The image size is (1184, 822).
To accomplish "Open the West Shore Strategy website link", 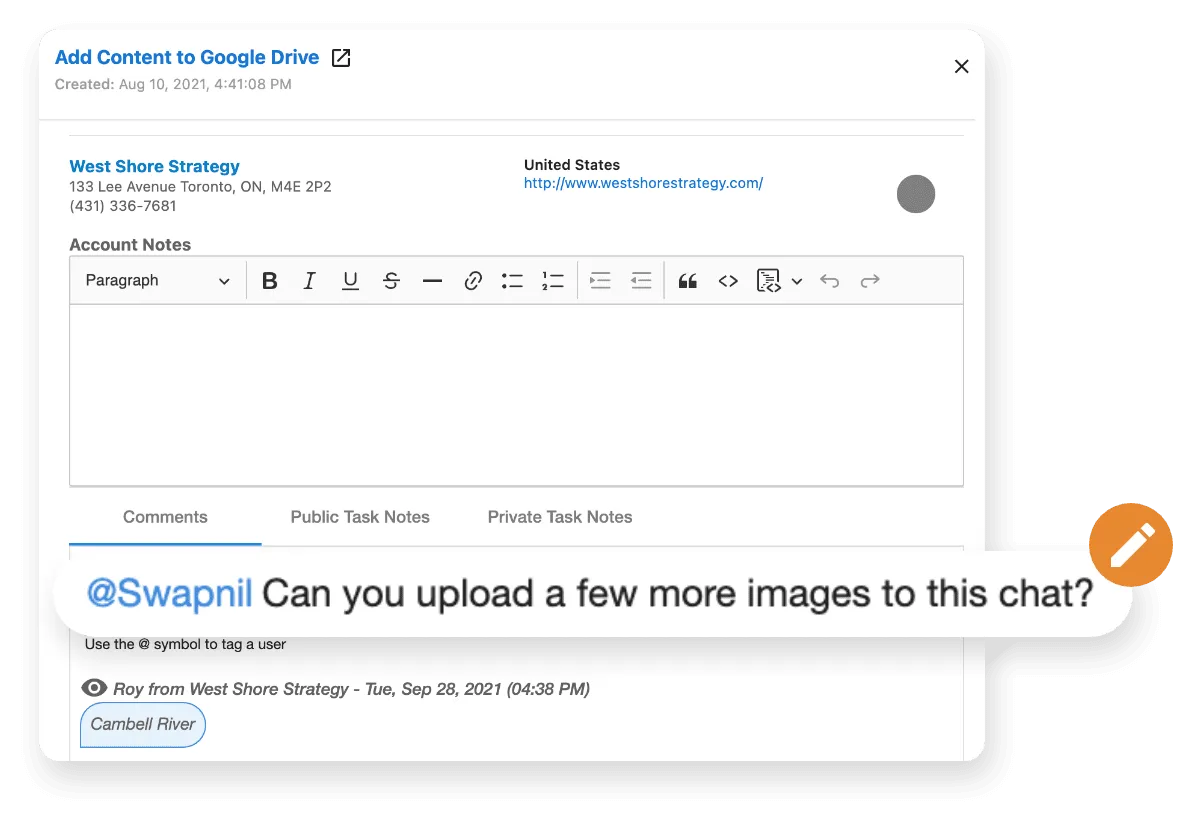I will pos(643,183).
